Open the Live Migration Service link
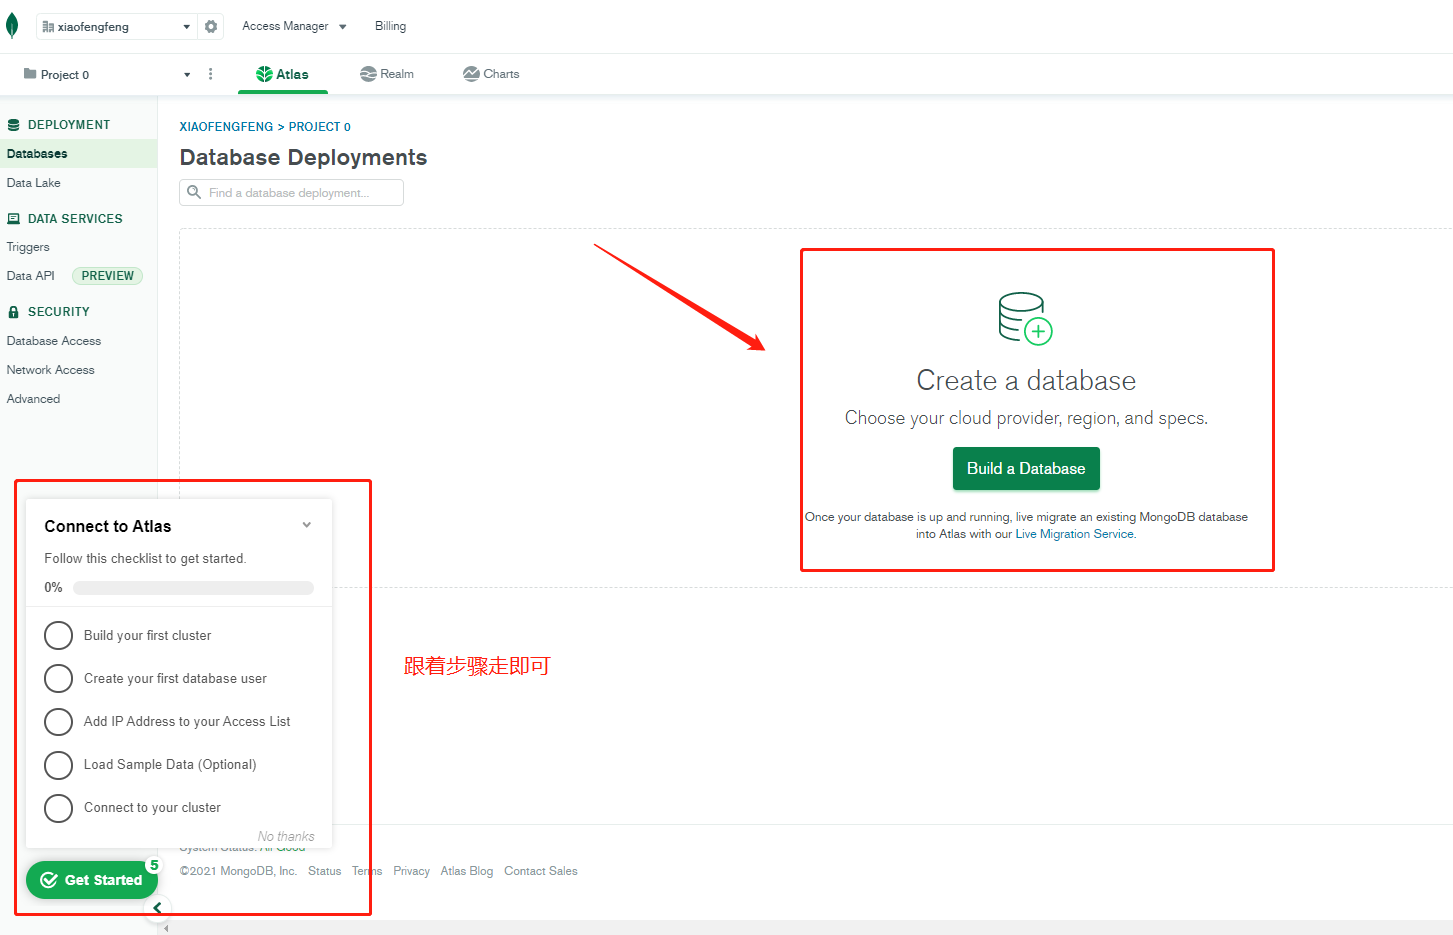Viewport: 1453px width, 935px height. click(x=1075, y=534)
